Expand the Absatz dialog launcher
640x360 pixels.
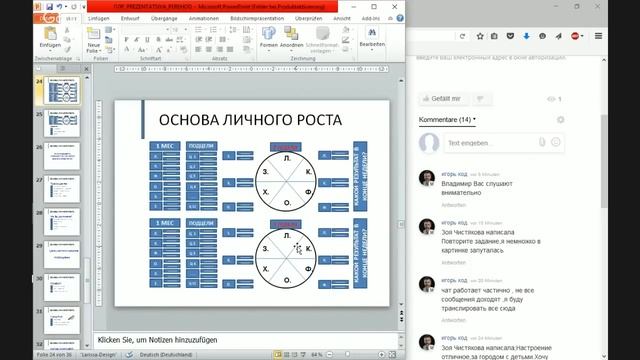(x=253, y=59)
